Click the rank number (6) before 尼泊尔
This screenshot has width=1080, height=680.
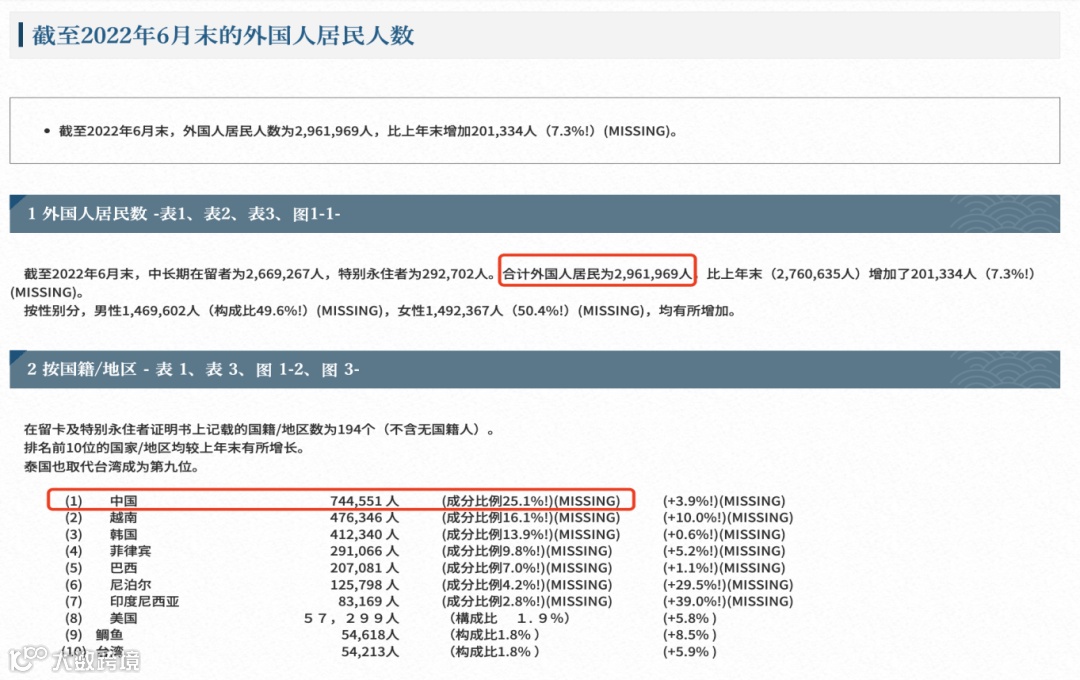click(x=74, y=585)
